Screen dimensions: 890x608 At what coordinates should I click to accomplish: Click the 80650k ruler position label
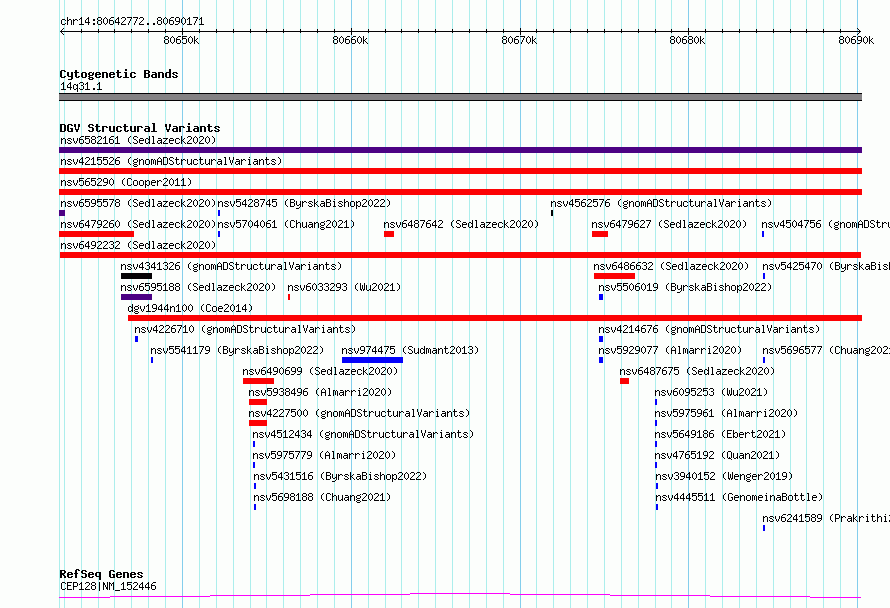click(181, 40)
